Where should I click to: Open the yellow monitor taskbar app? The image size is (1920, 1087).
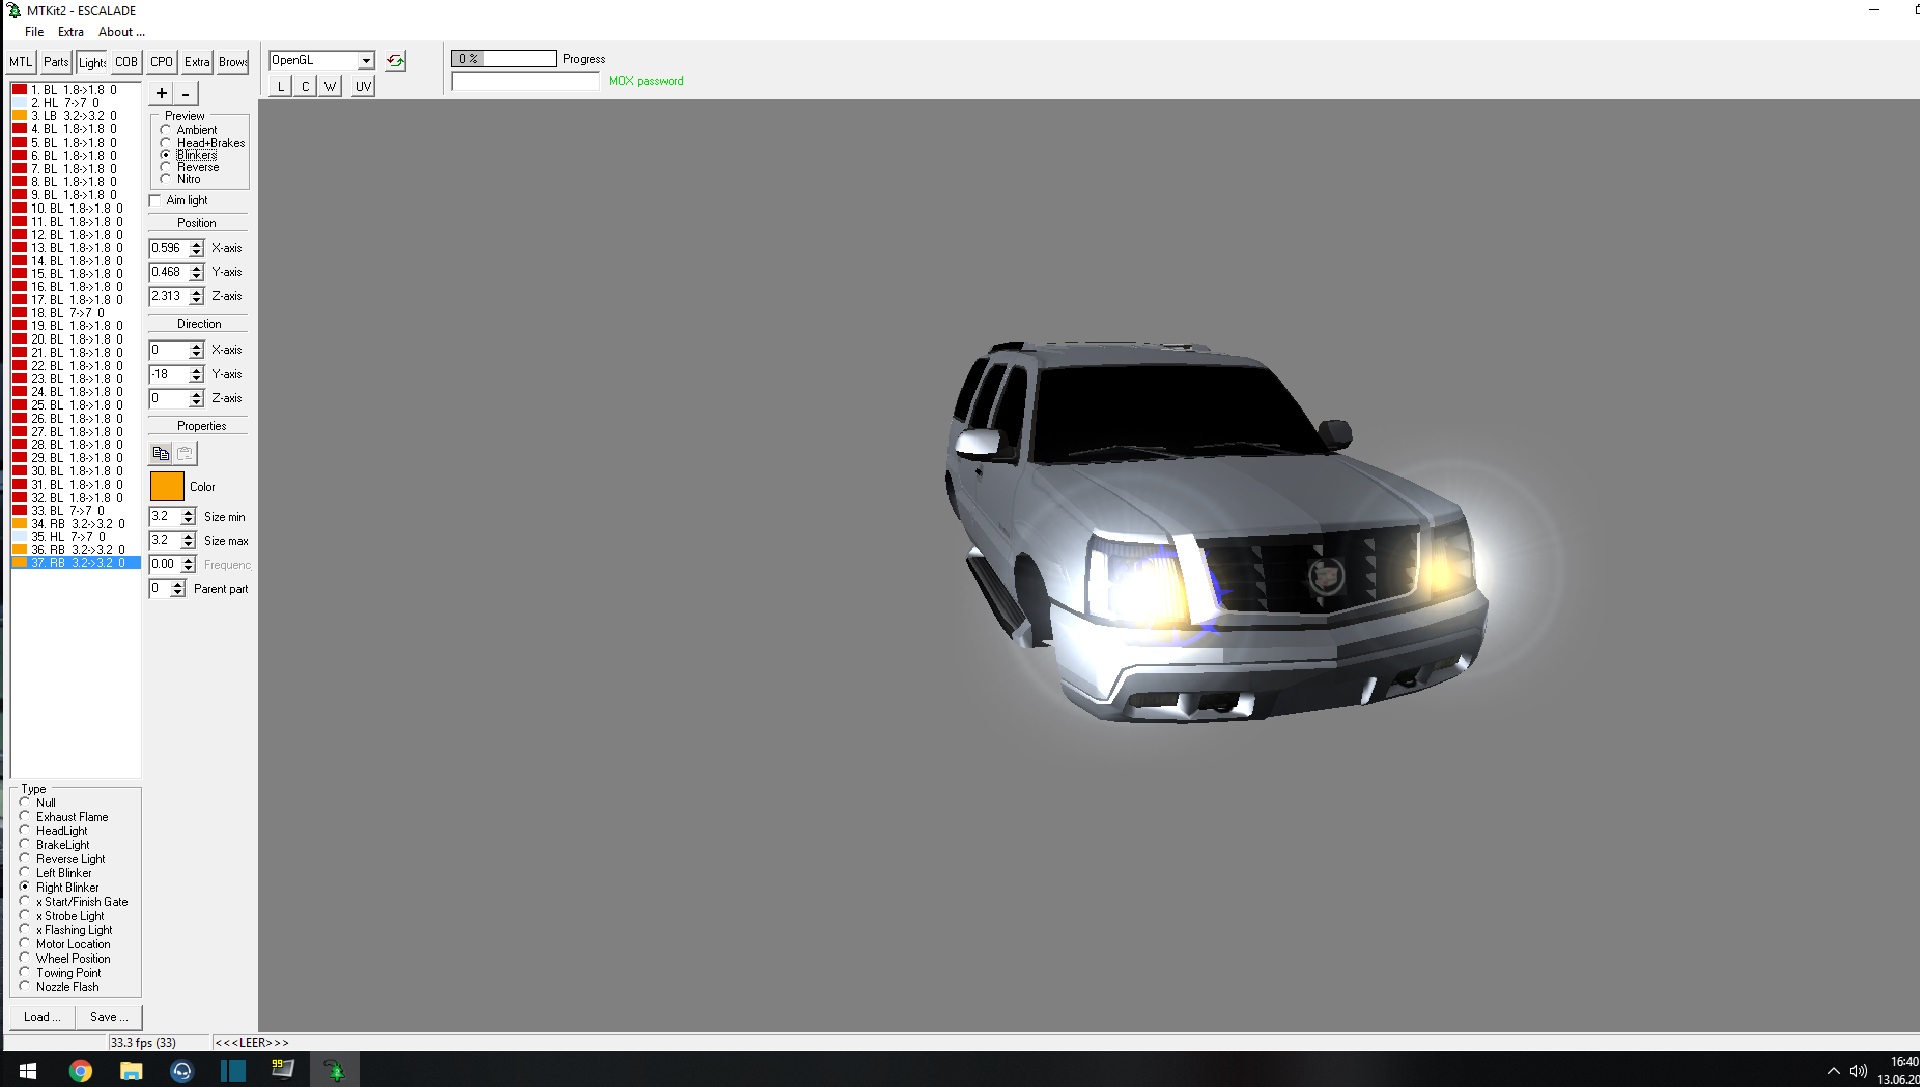pyautogui.click(x=283, y=1071)
